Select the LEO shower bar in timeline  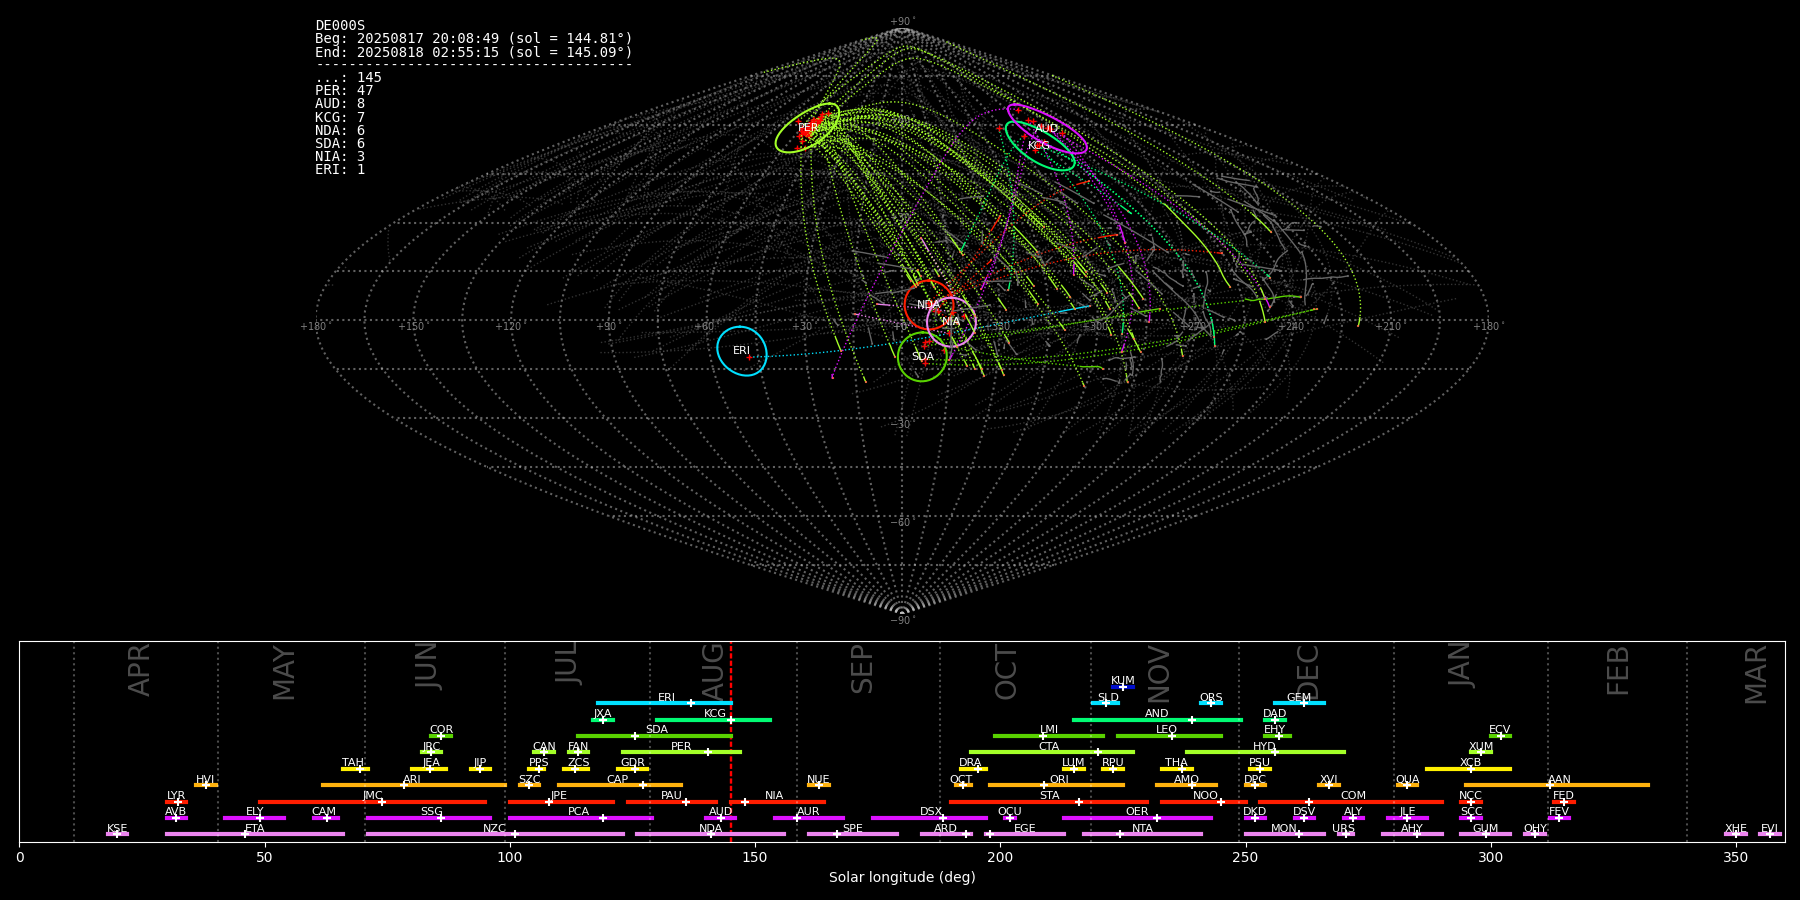click(x=1169, y=736)
